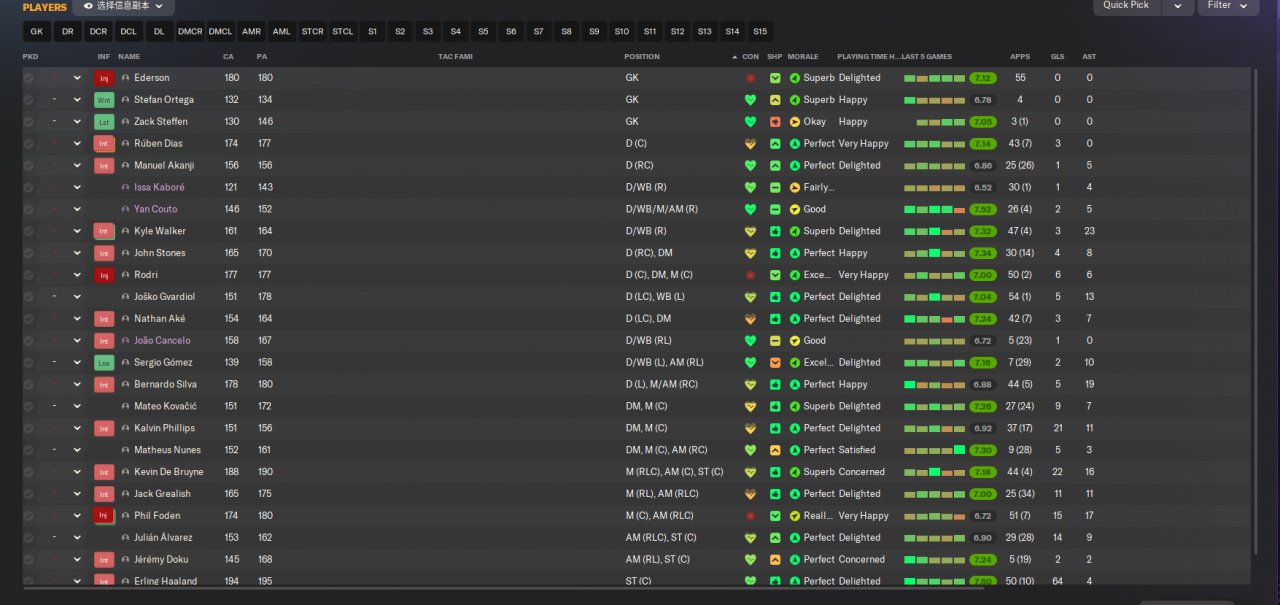Click Issa Kaboré's match sharpness icon
The width and height of the screenshot is (1280, 605).
tap(775, 188)
